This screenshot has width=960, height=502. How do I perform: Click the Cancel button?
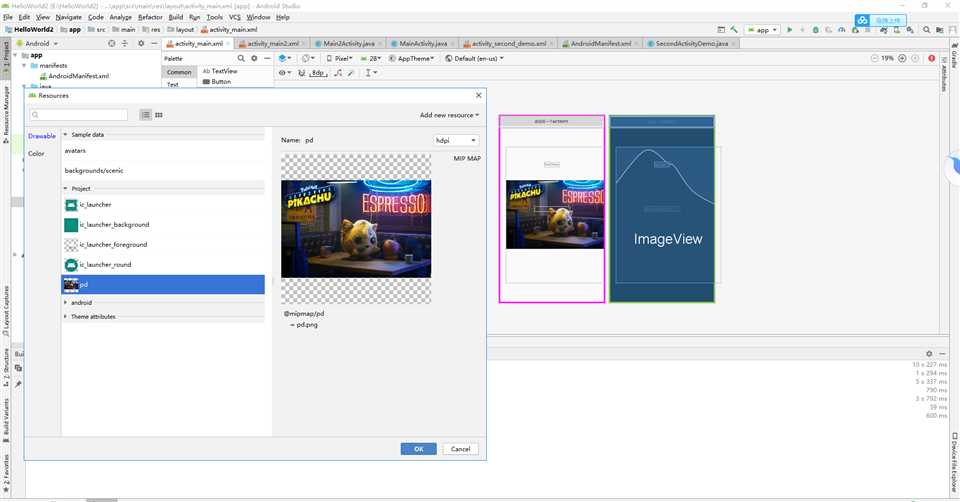point(460,449)
